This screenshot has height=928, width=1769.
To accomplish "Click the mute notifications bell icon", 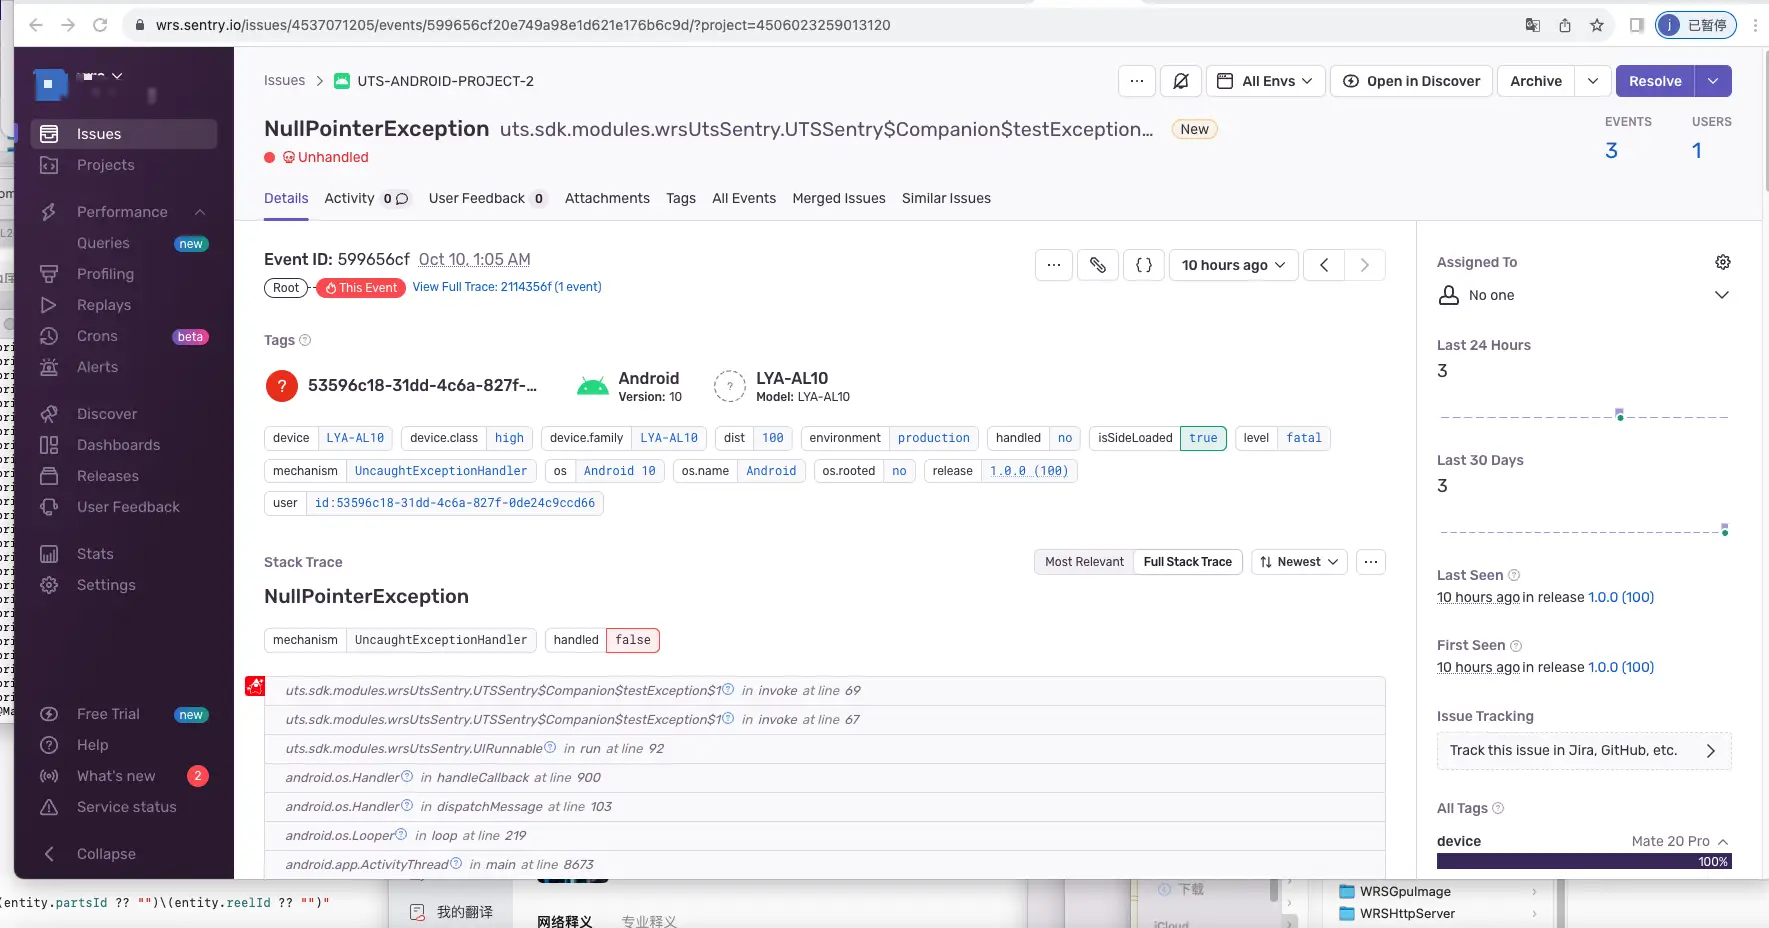I will tap(1181, 81).
